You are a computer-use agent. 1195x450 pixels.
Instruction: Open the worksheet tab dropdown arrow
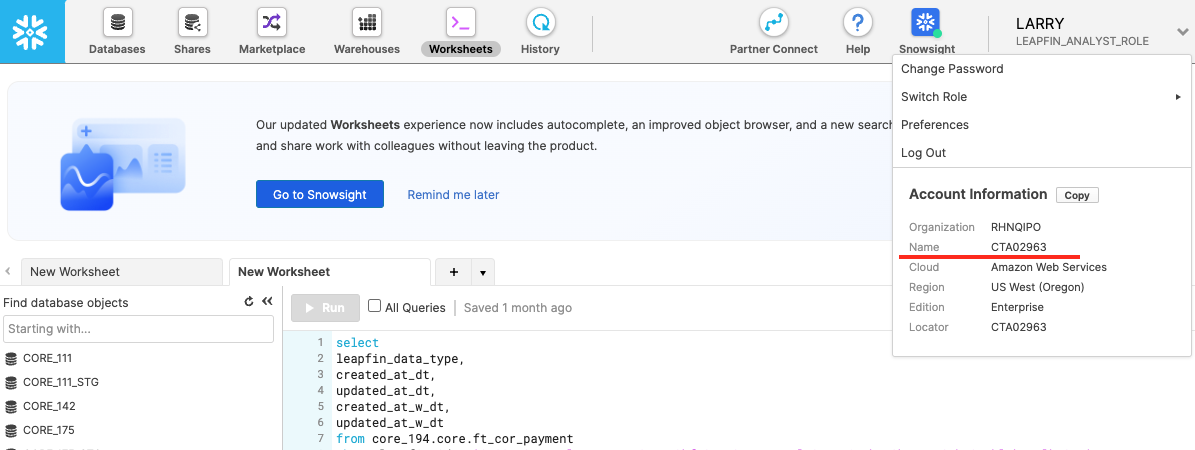tap(483, 272)
